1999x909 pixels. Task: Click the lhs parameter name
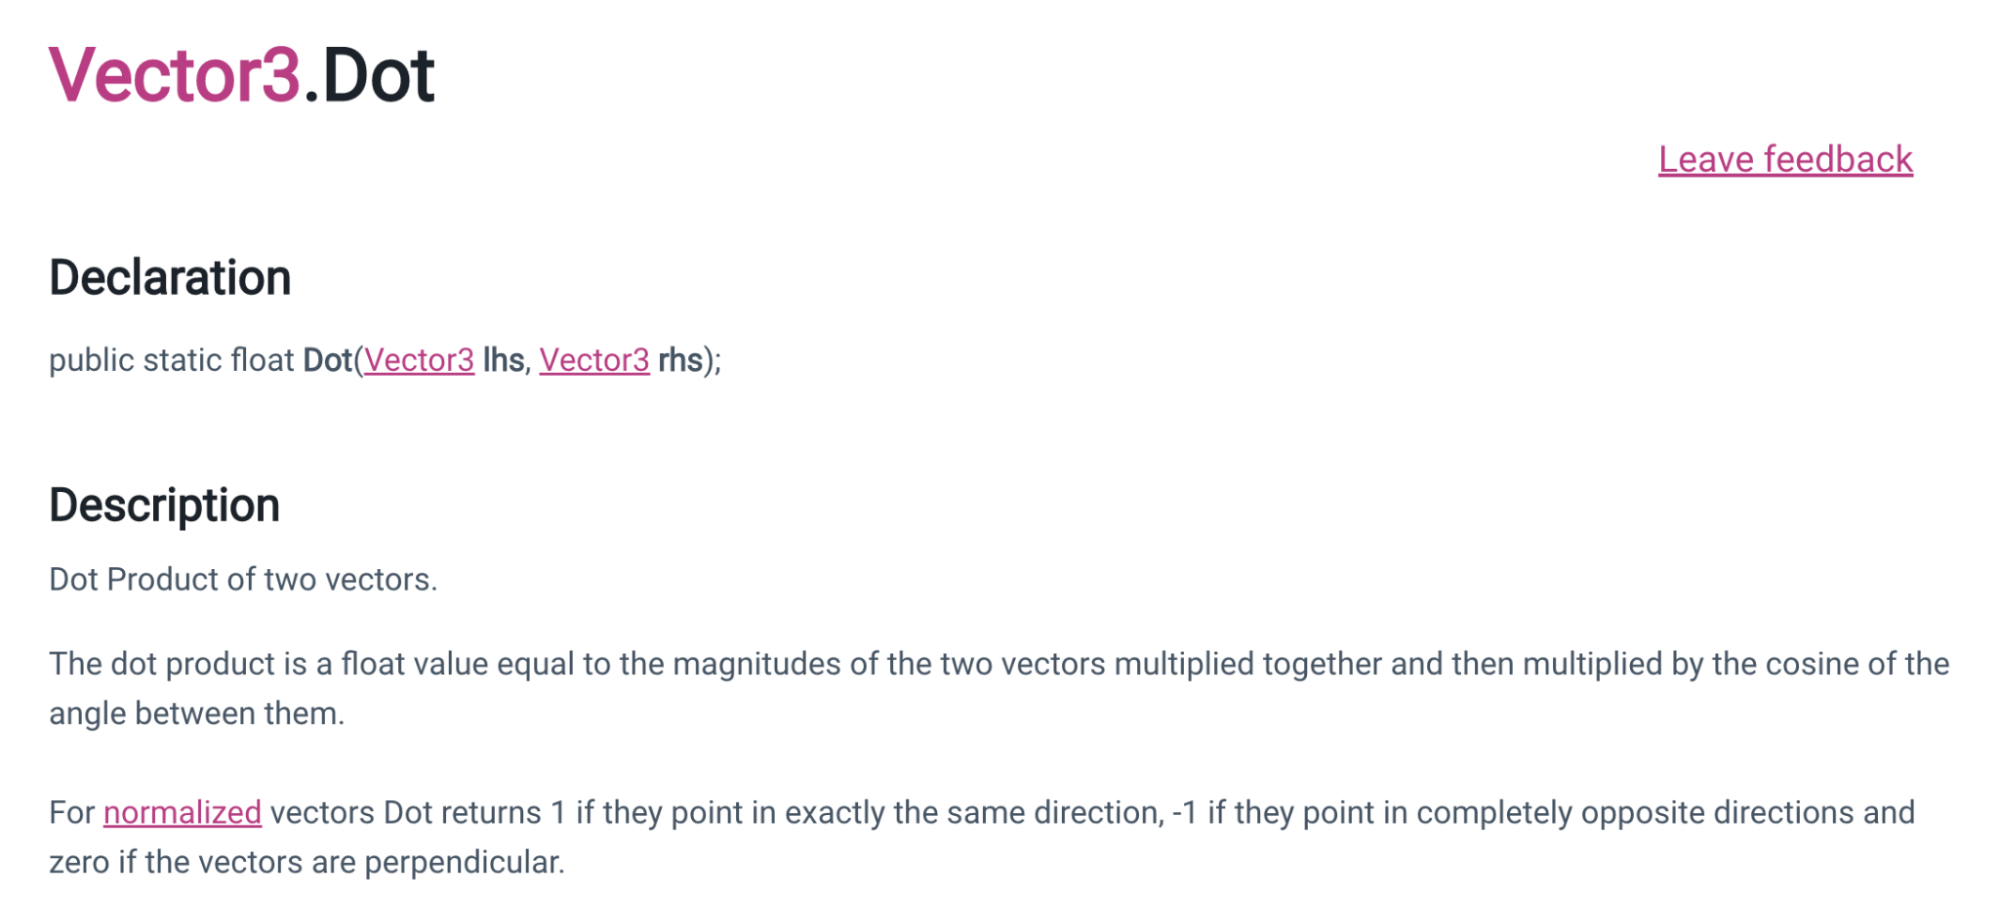[503, 360]
